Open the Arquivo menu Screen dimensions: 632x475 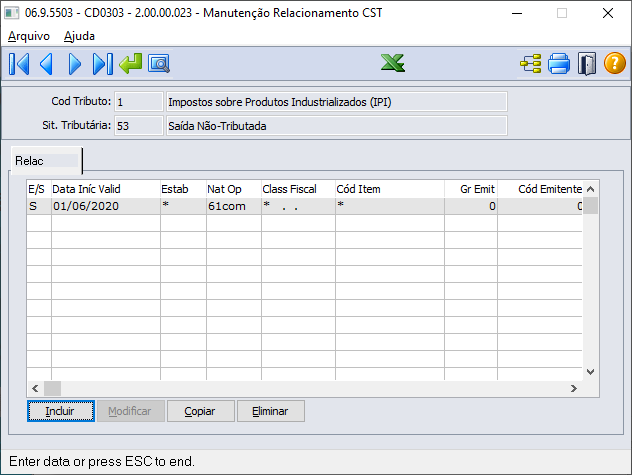[x=29, y=35]
